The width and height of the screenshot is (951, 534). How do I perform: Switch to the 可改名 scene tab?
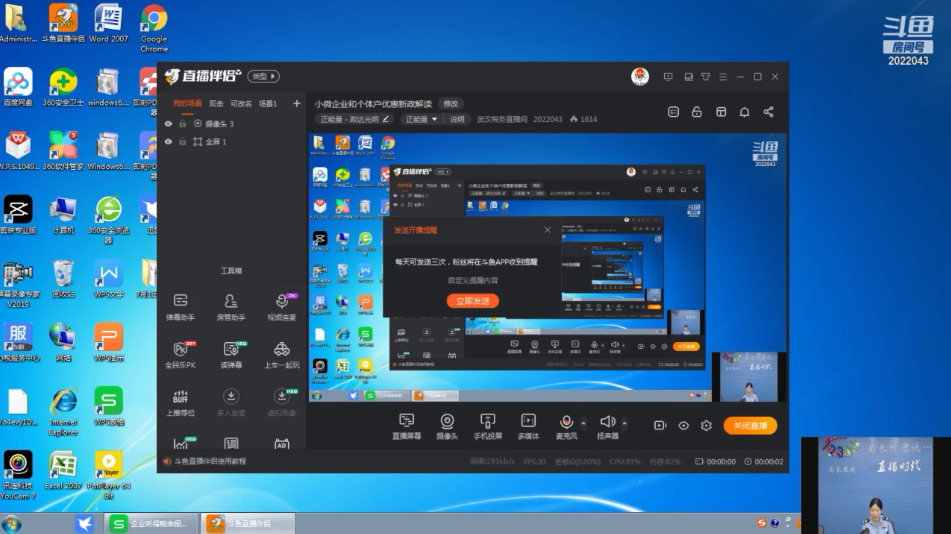(x=241, y=103)
